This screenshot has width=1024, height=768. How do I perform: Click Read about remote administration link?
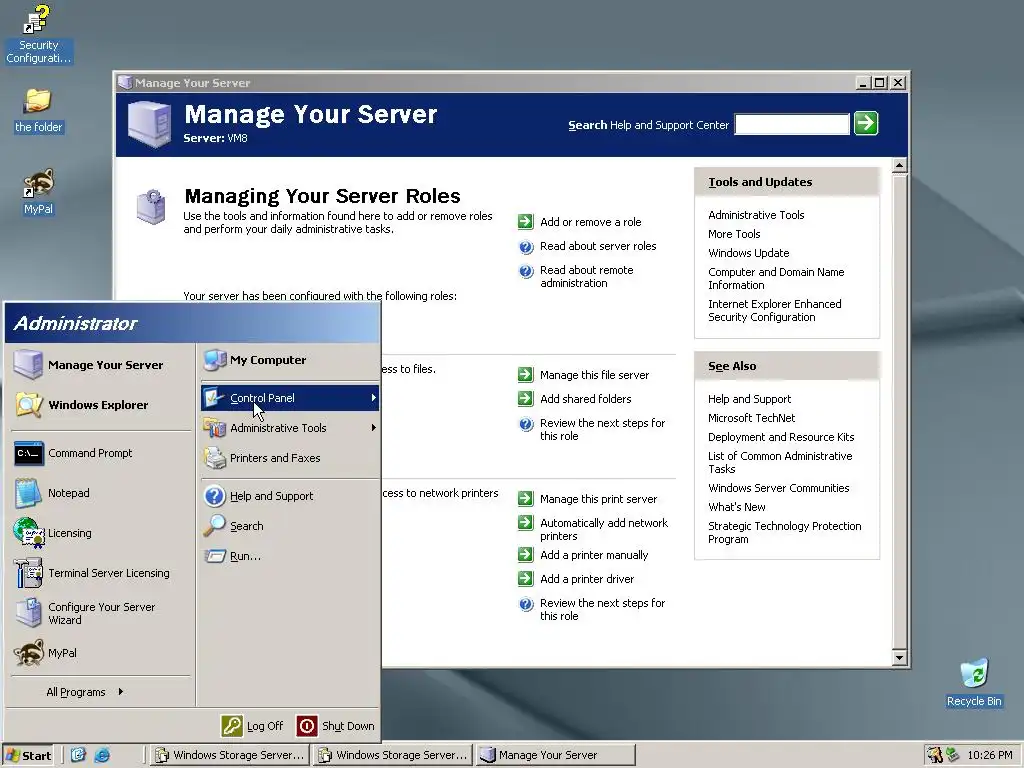click(586, 276)
